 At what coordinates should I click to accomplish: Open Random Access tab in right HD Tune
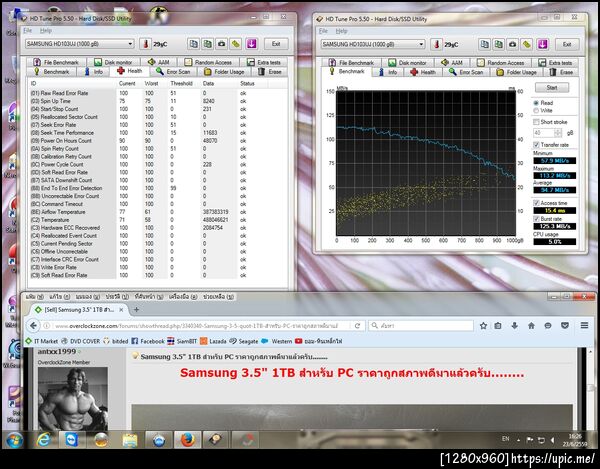500,63
